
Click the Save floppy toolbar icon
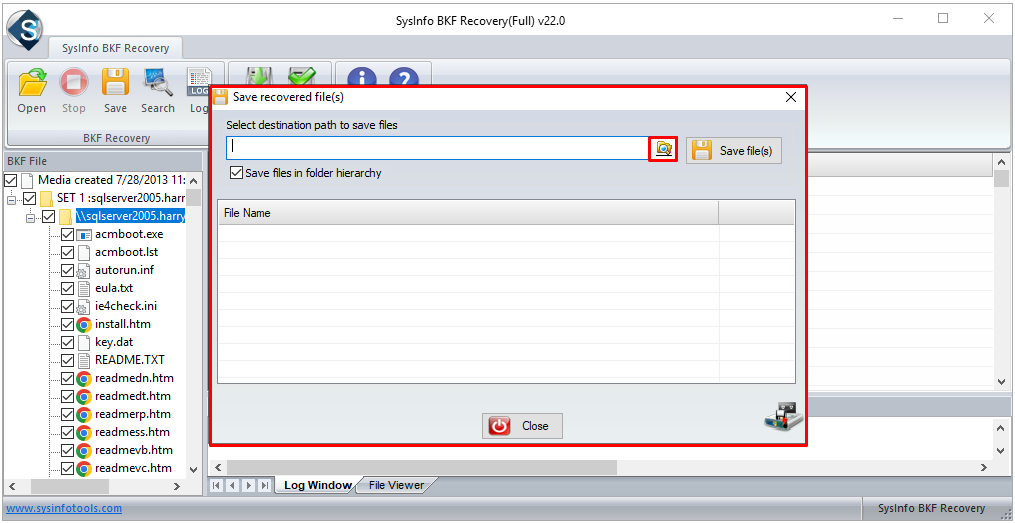point(115,83)
